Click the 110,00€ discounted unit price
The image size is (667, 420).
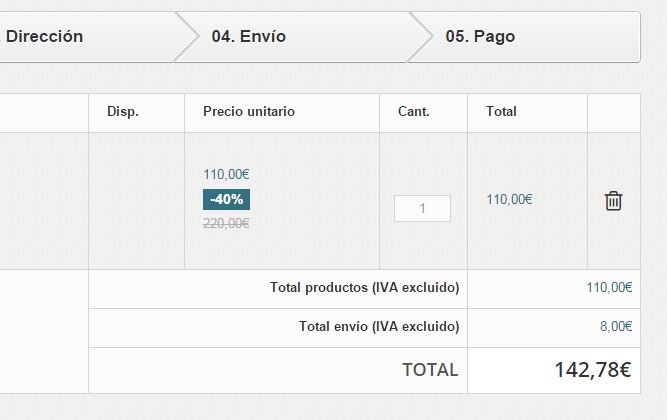[x=226, y=174]
